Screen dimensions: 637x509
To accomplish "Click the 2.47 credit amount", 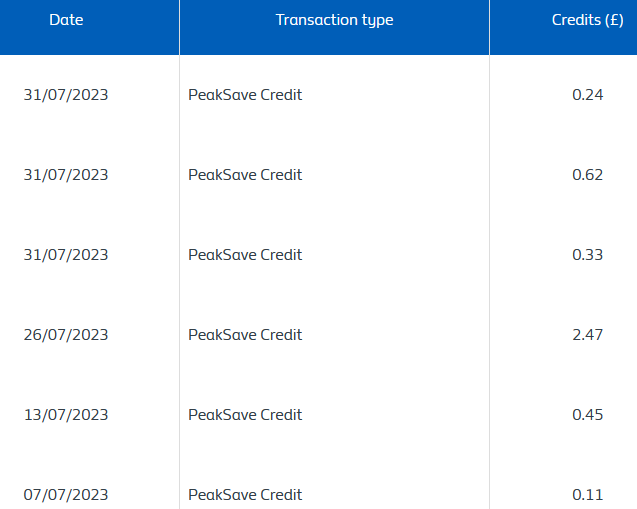I will pos(587,335).
